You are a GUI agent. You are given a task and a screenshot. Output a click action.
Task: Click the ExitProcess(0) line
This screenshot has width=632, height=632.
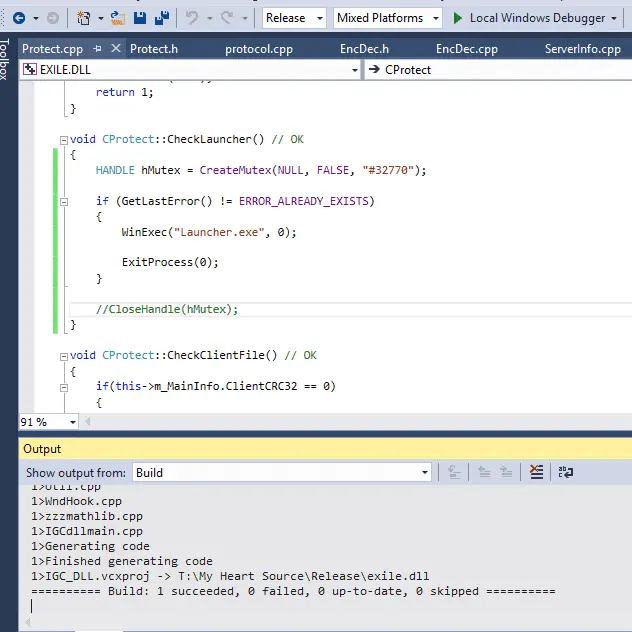(x=170, y=262)
